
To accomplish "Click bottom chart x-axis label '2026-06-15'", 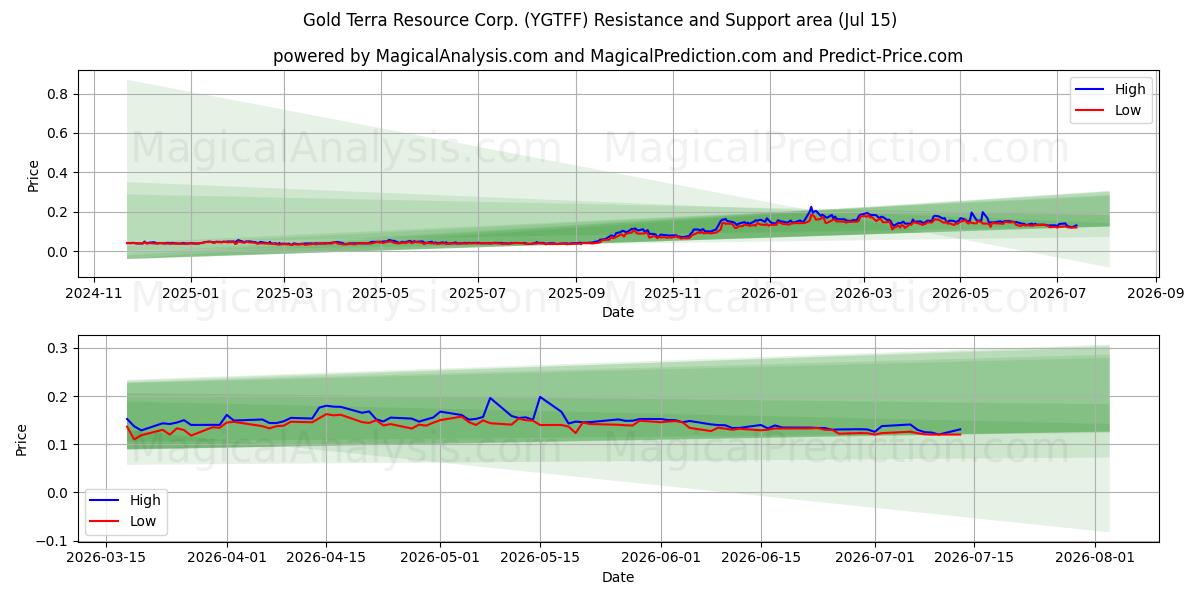I will tap(760, 558).
